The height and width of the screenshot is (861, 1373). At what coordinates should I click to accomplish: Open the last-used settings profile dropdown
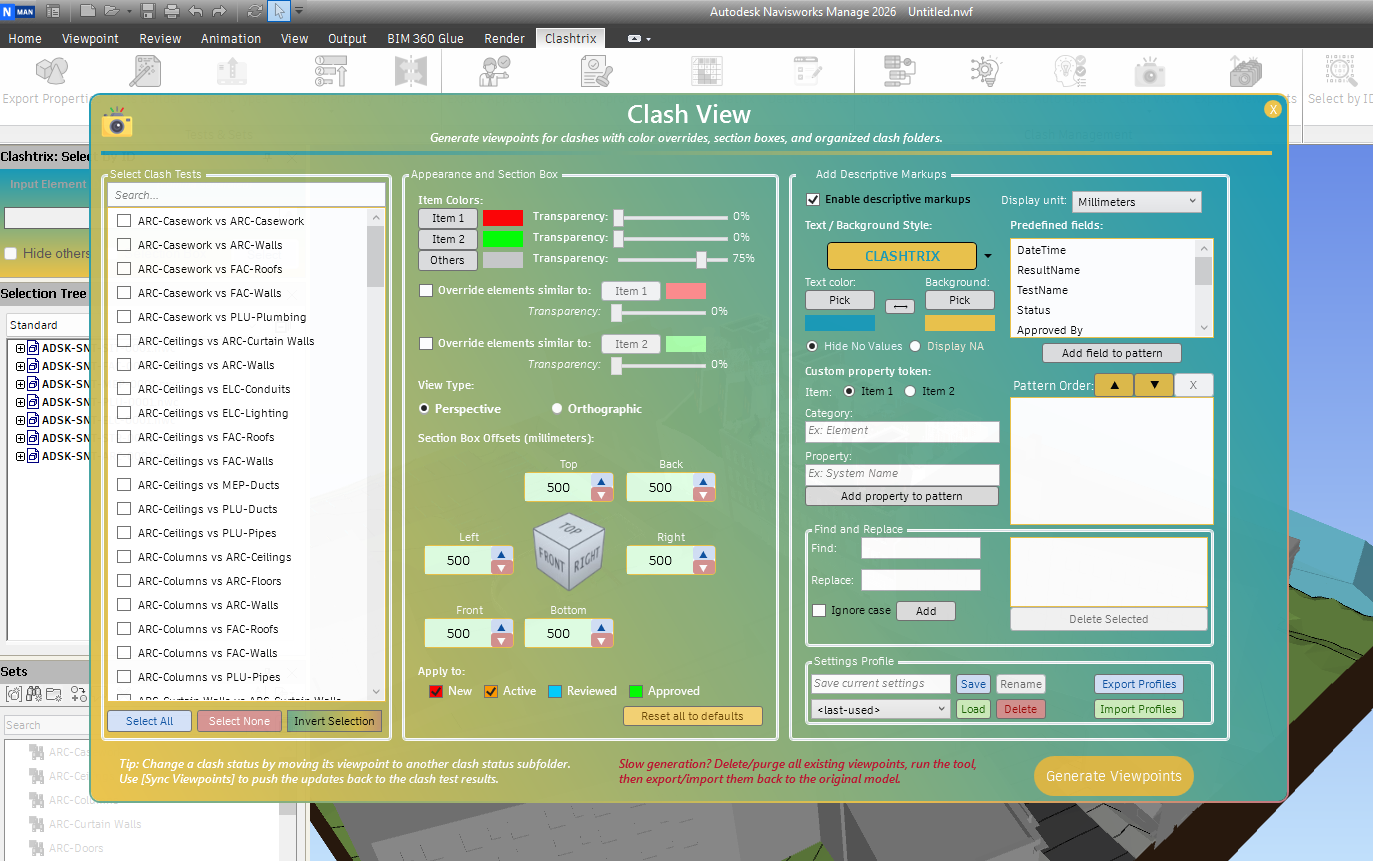[880, 709]
